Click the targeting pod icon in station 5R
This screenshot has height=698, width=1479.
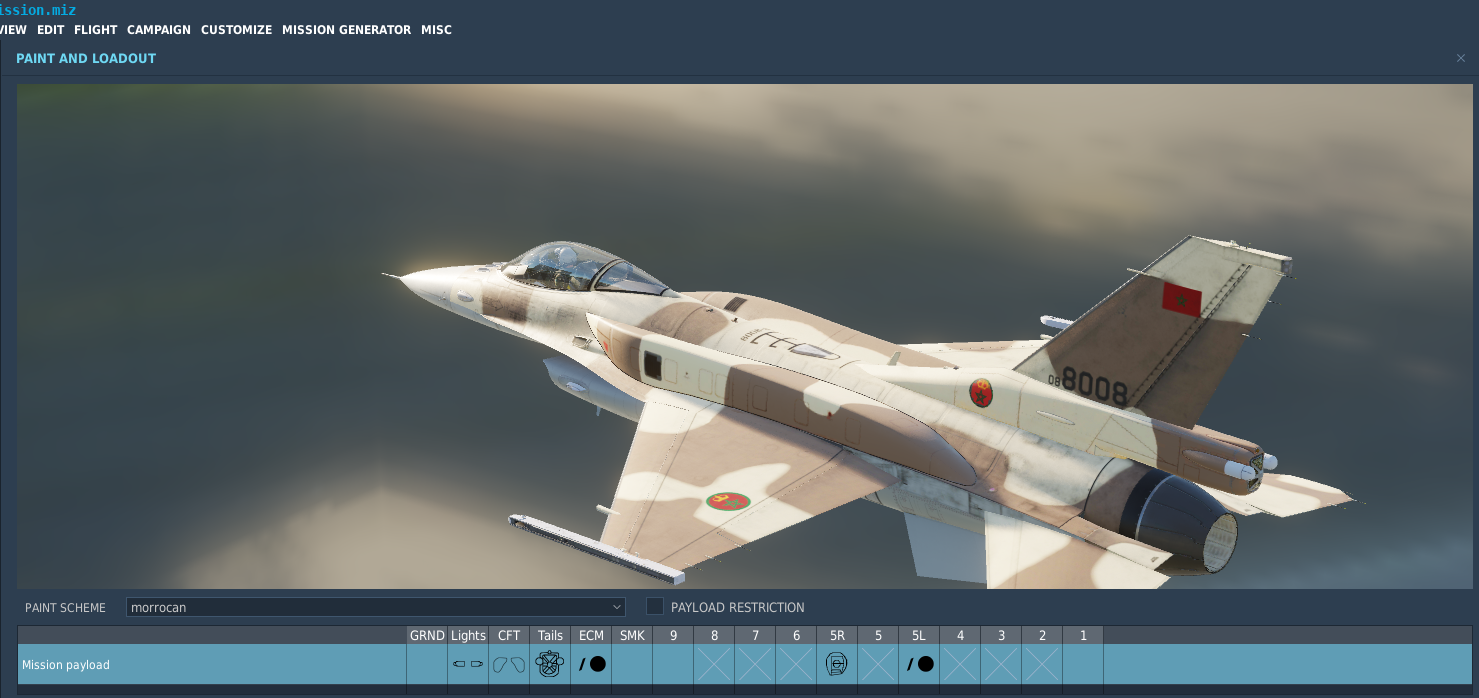click(x=837, y=664)
